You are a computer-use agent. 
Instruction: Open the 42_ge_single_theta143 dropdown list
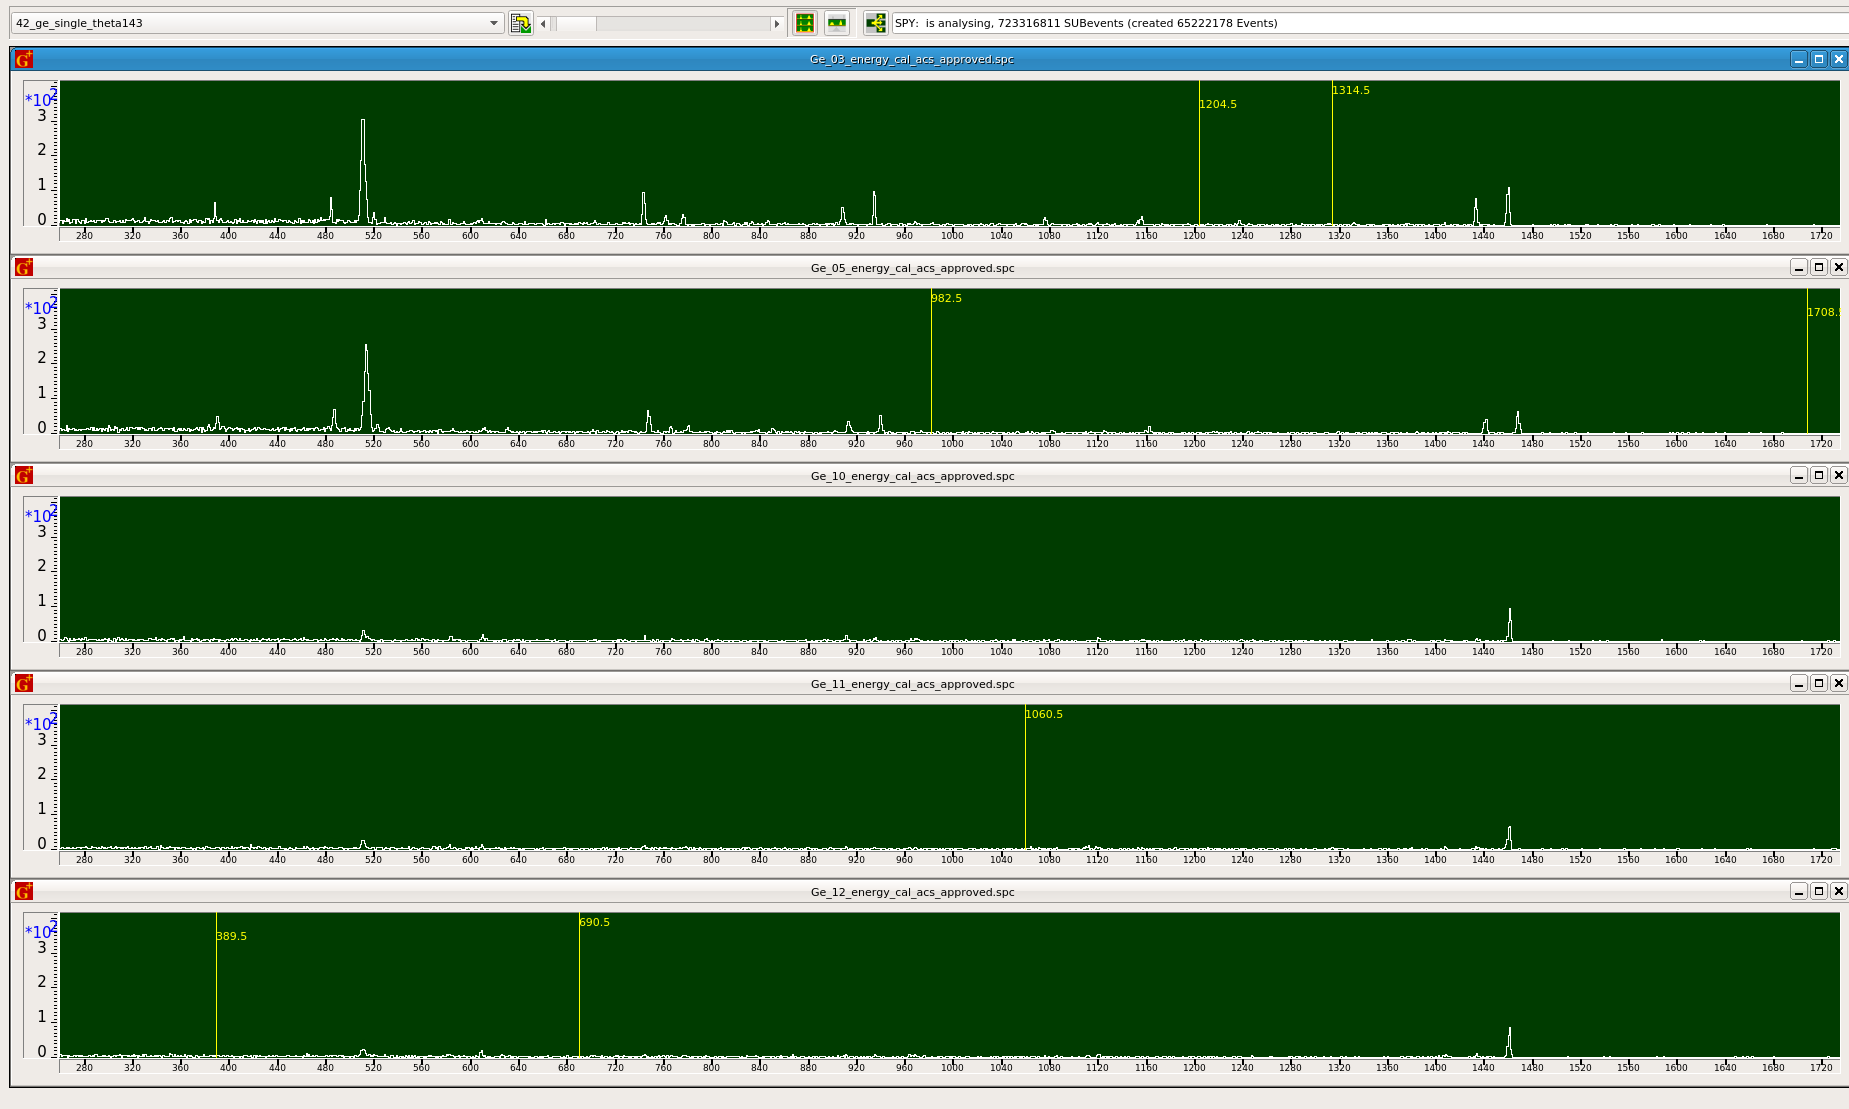pyautogui.click(x=493, y=23)
